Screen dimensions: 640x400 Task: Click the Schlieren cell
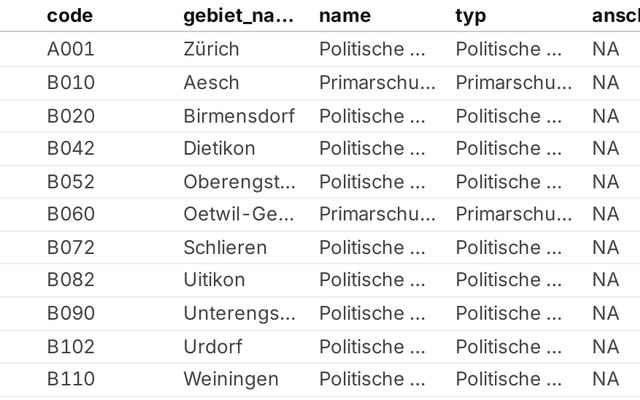tap(225, 247)
